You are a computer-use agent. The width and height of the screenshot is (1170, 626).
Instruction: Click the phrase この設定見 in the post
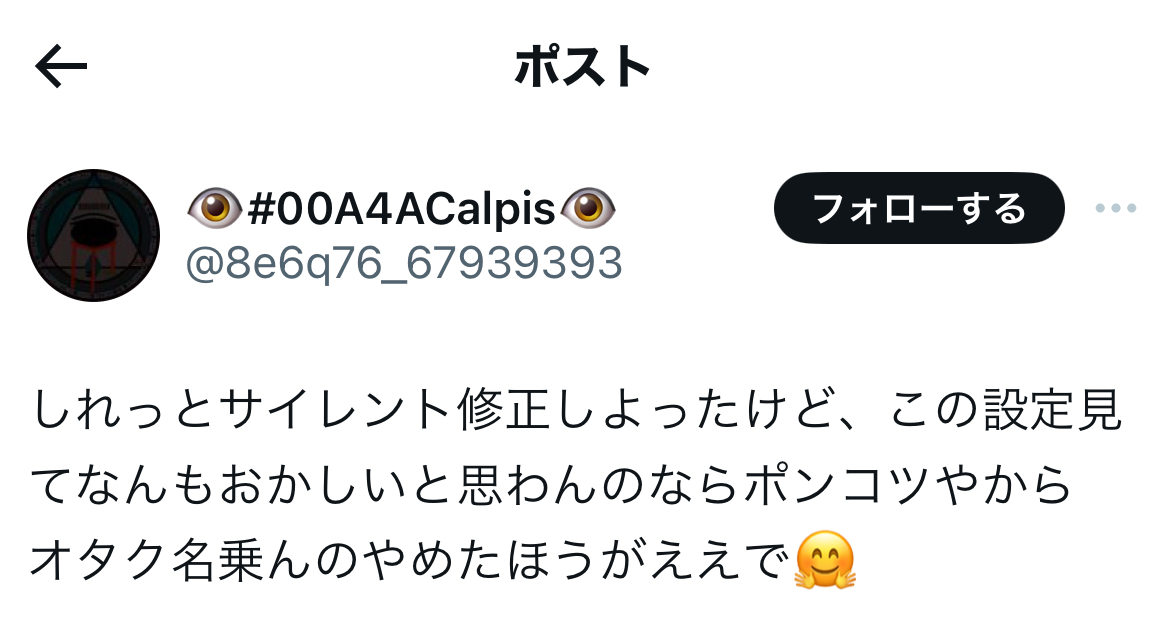[1006, 410]
